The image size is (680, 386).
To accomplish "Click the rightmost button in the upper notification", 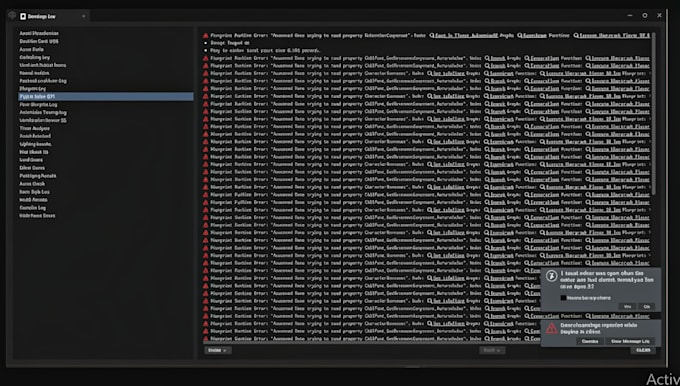I will click(x=647, y=306).
